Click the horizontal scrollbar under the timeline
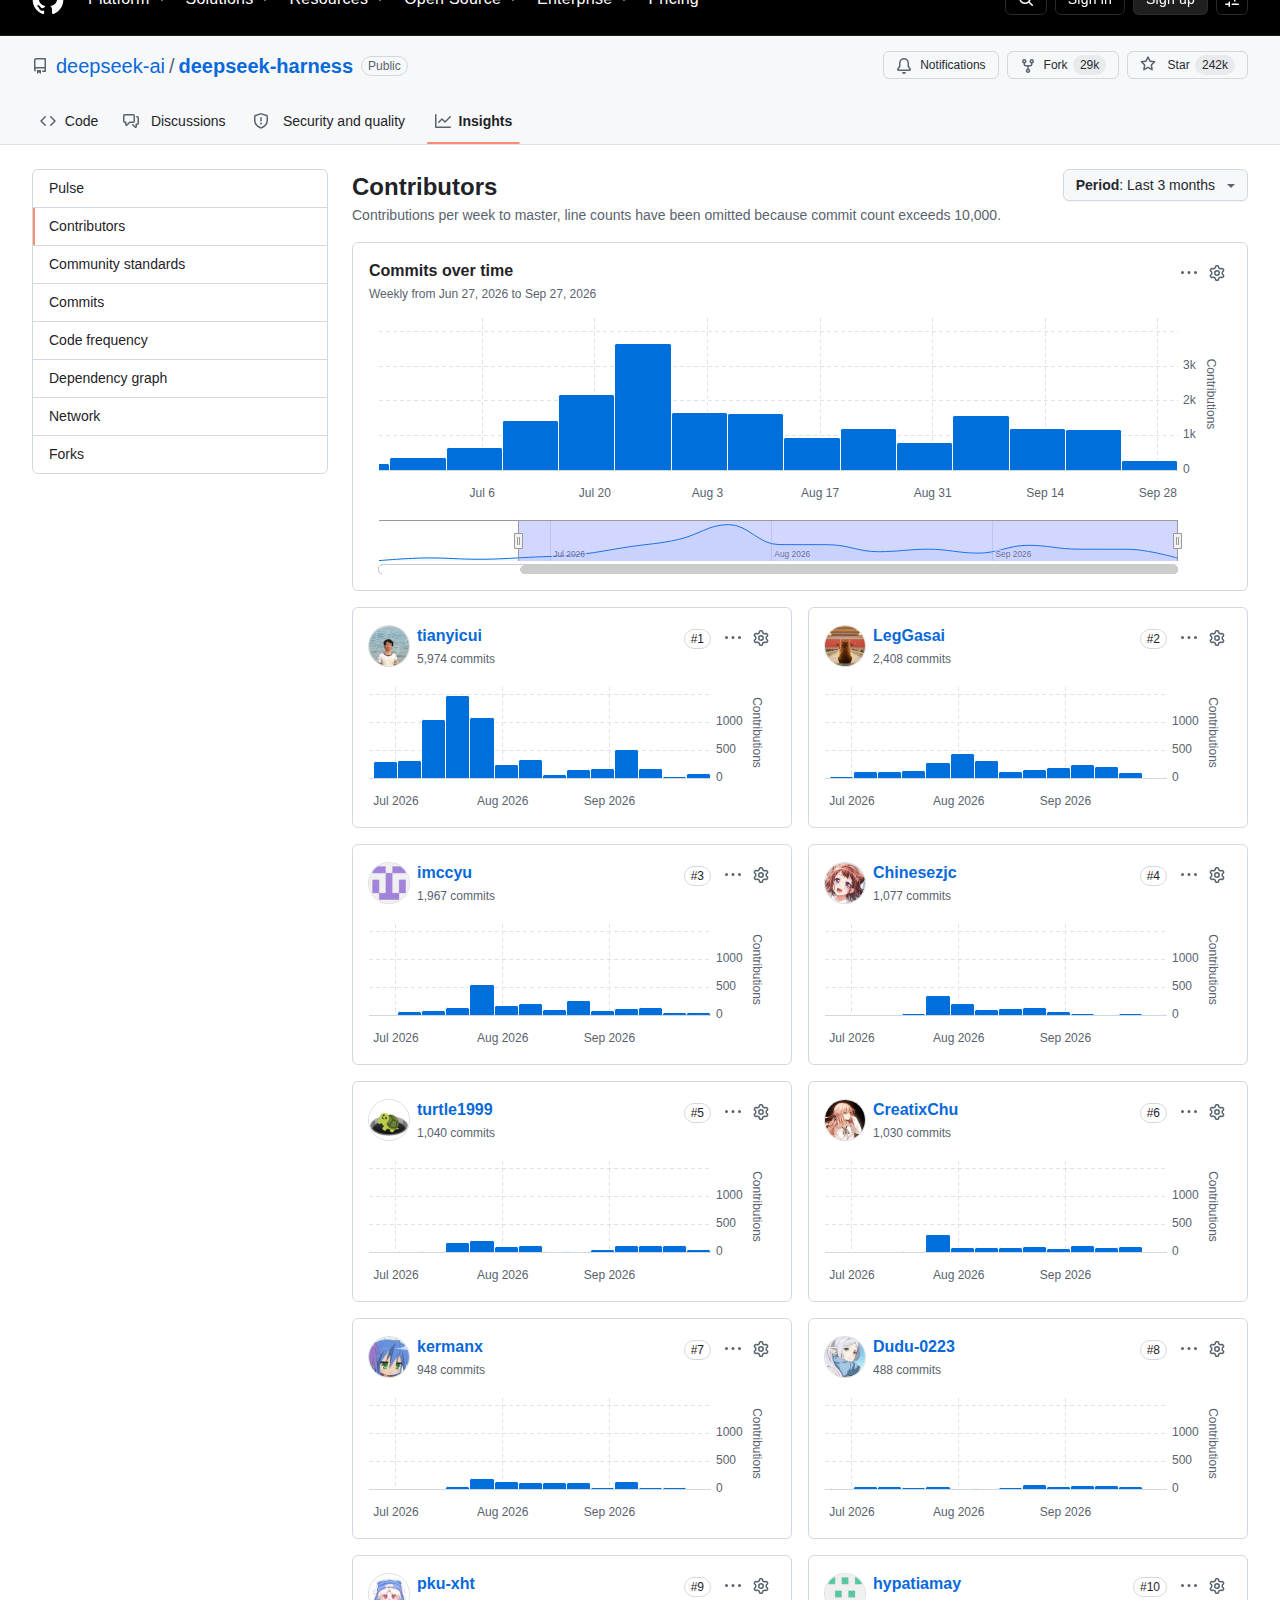This screenshot has width=1280, height=1600. pos(848,569)
